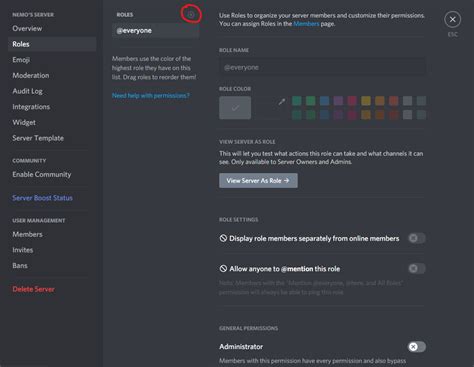Open Overview settings page

[27, 29]
